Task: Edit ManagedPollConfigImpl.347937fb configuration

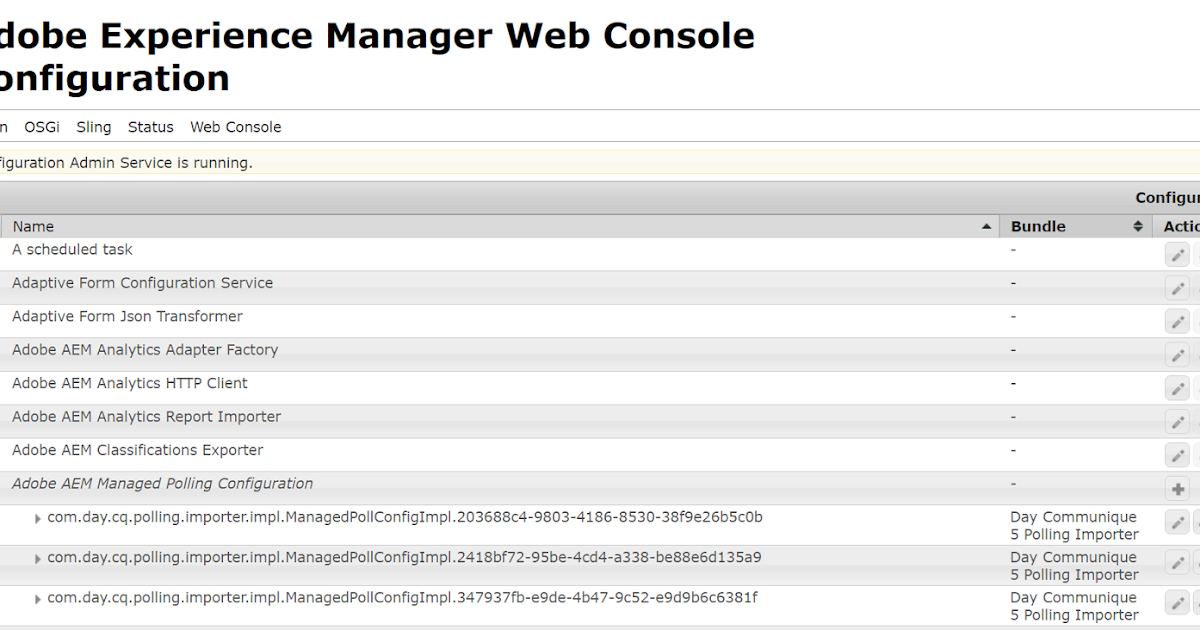Action: coord(1177,603)
